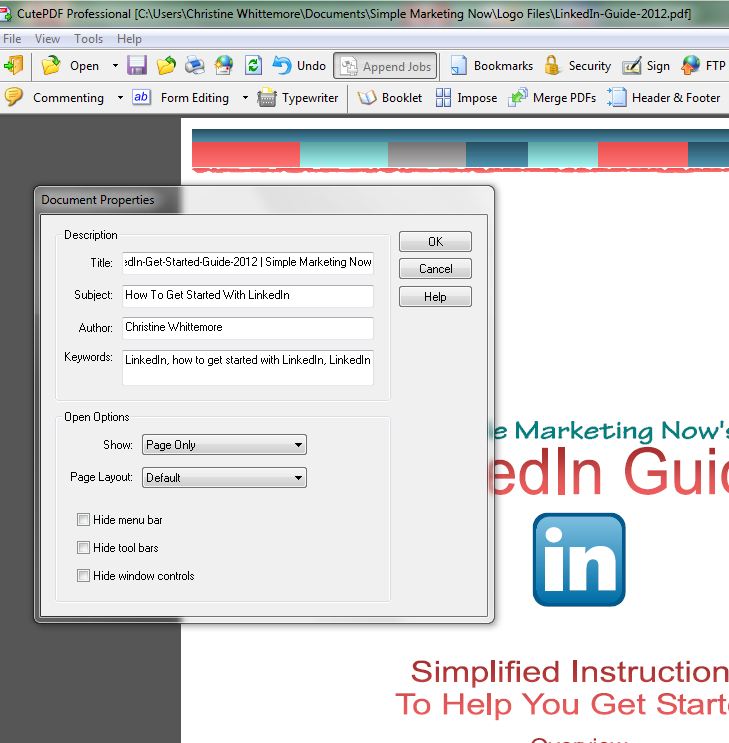Click the green refresh page icon
Screen dimensions: 729x743
[253, 65]
